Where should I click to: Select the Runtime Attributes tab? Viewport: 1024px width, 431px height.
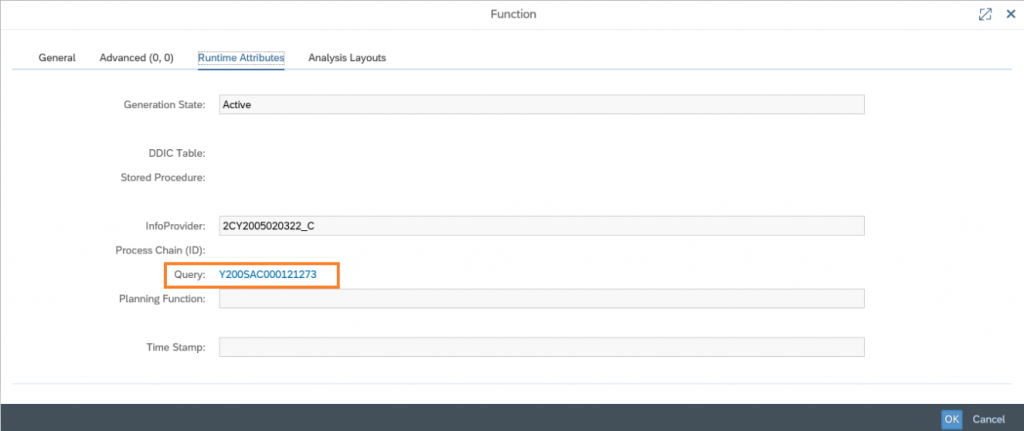pos(241,57)
